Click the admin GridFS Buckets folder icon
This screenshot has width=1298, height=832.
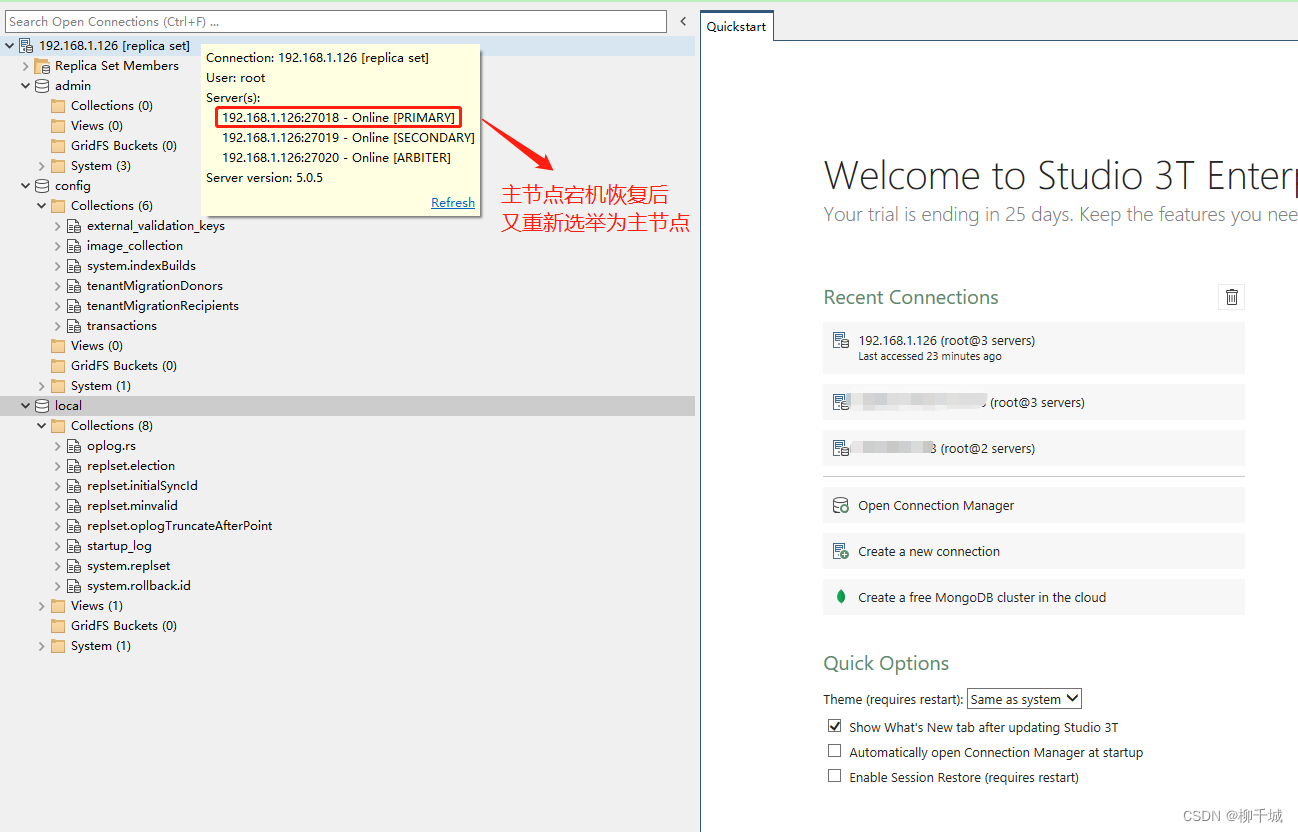58,146
